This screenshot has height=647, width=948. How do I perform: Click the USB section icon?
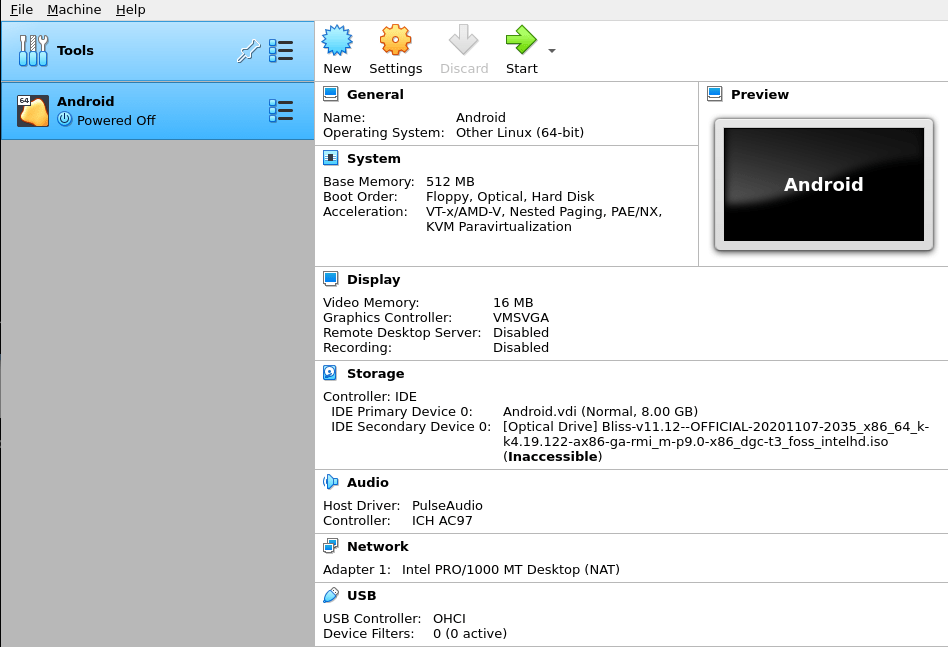click(329, 595)
